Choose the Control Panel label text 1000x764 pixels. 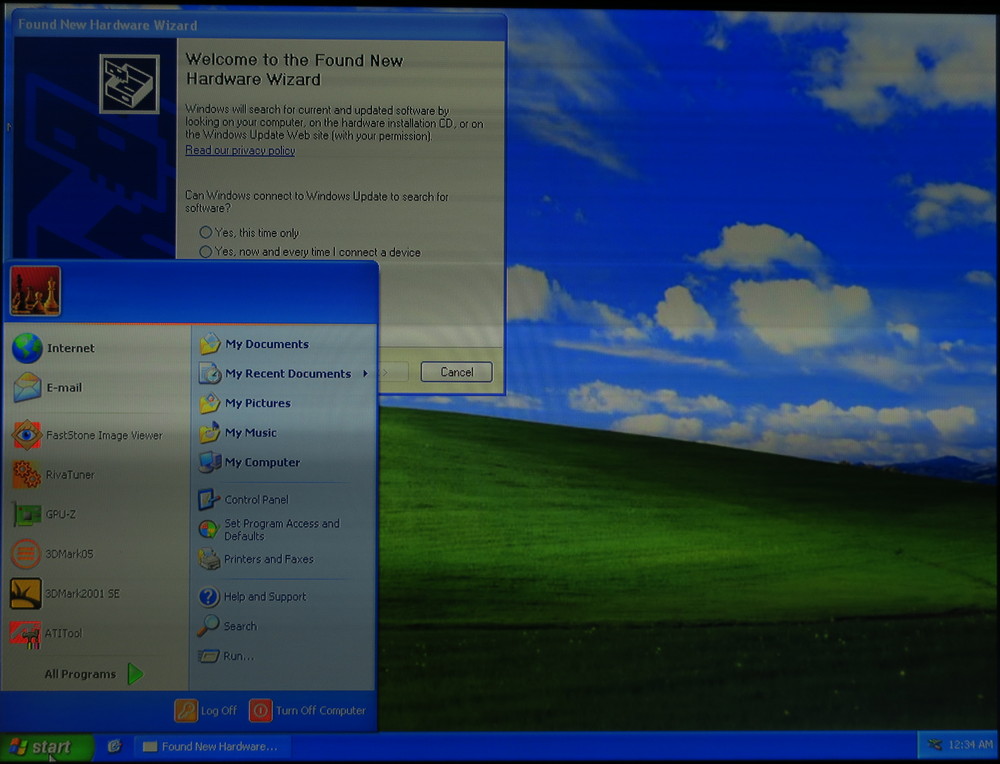[256, 500]
